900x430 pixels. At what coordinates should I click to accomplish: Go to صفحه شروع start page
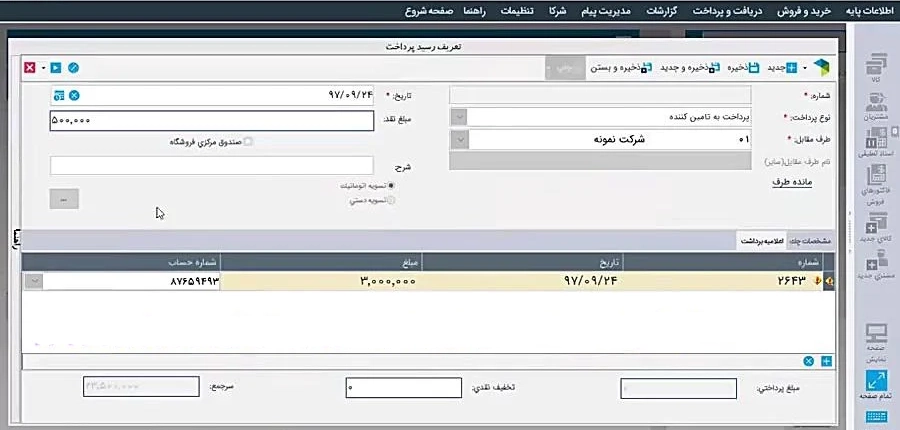pyautogui.click(x=429, y=11)
